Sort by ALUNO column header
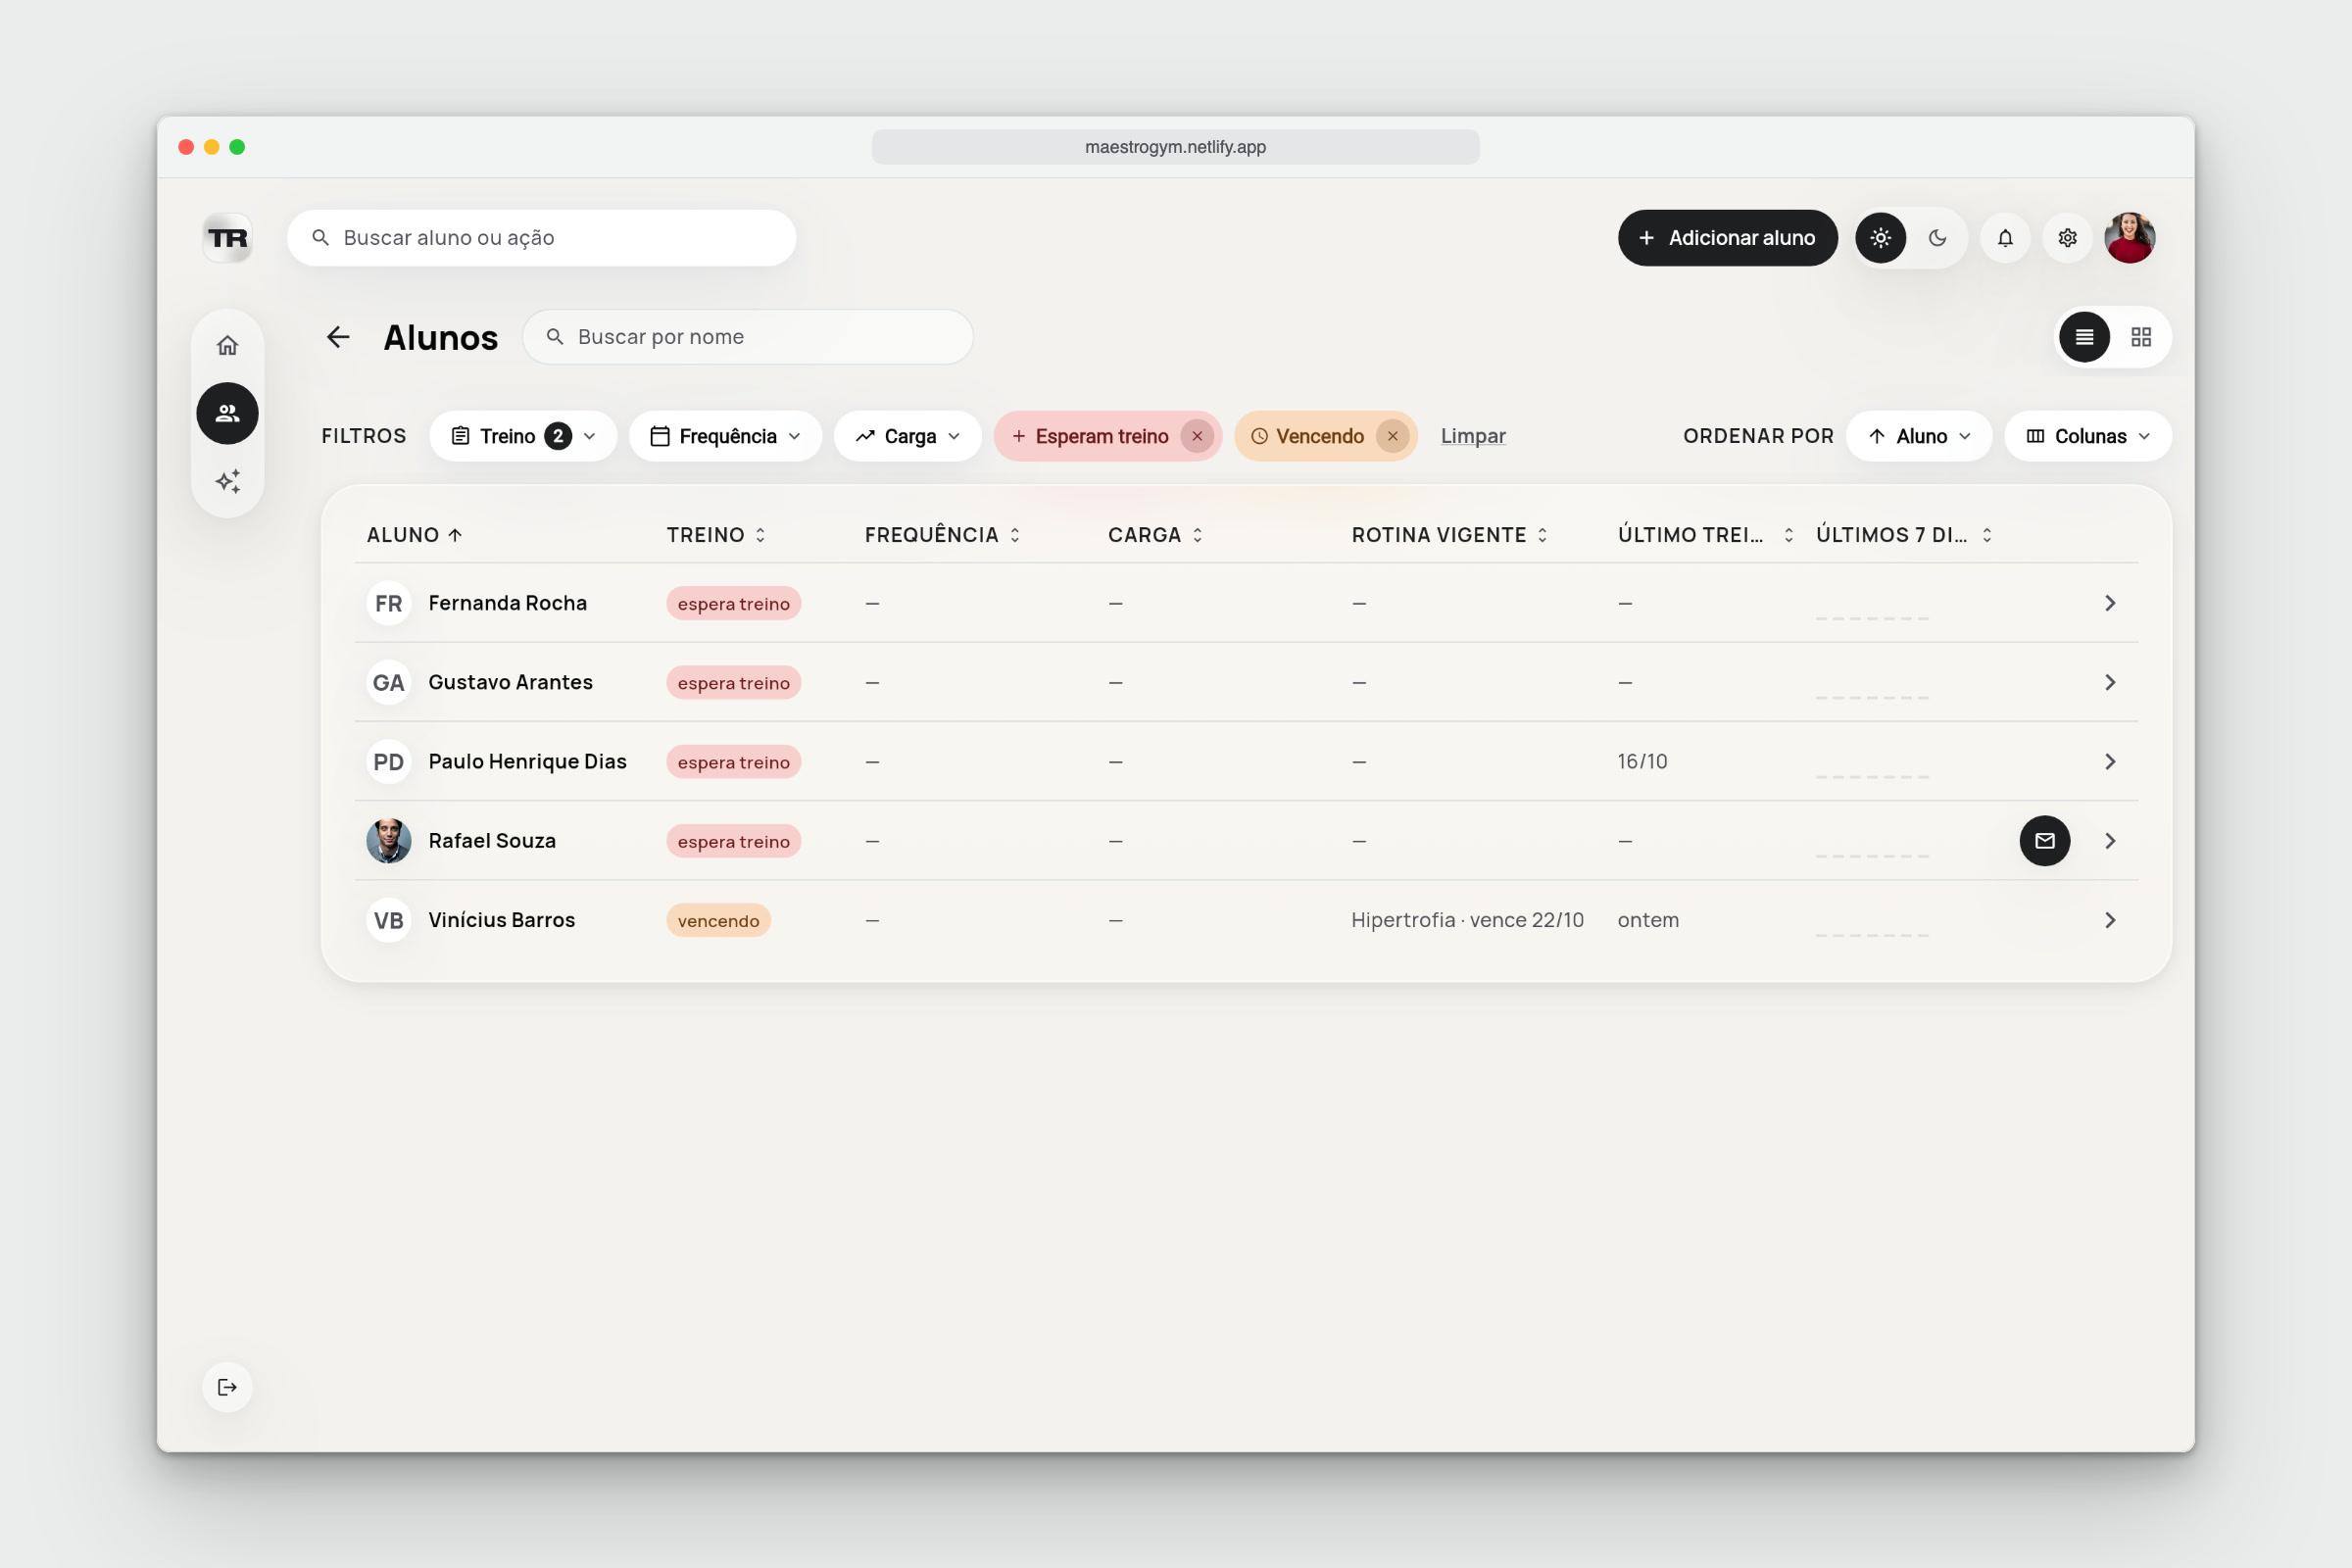The height and width of the screenshot is (1568, 2352). click(414, 535)
